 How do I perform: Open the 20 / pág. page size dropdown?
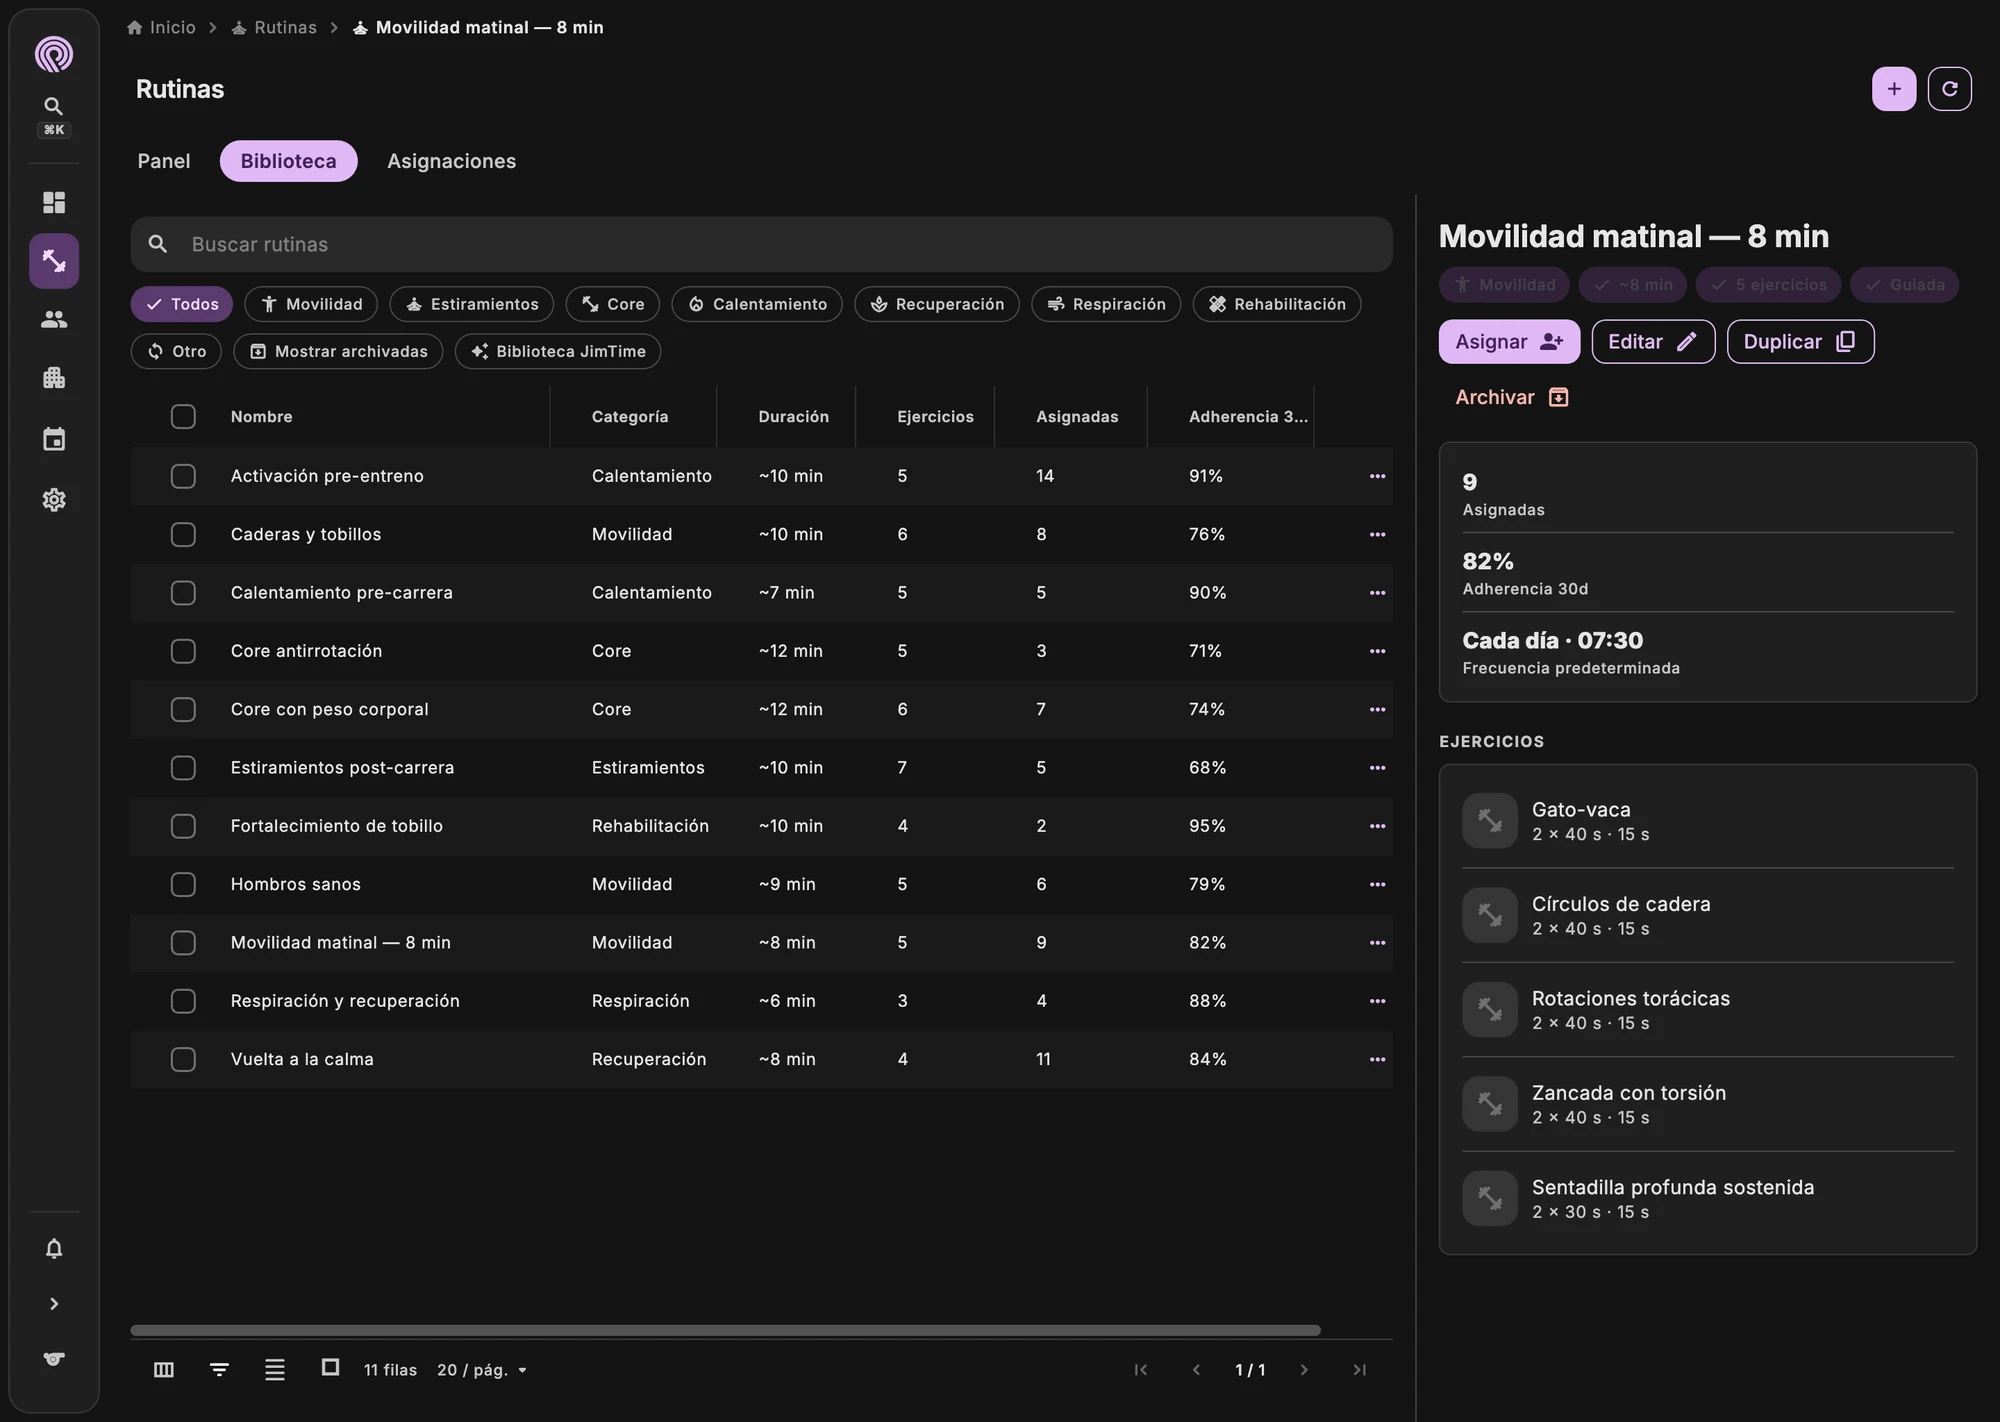(x=482, y=1370)
